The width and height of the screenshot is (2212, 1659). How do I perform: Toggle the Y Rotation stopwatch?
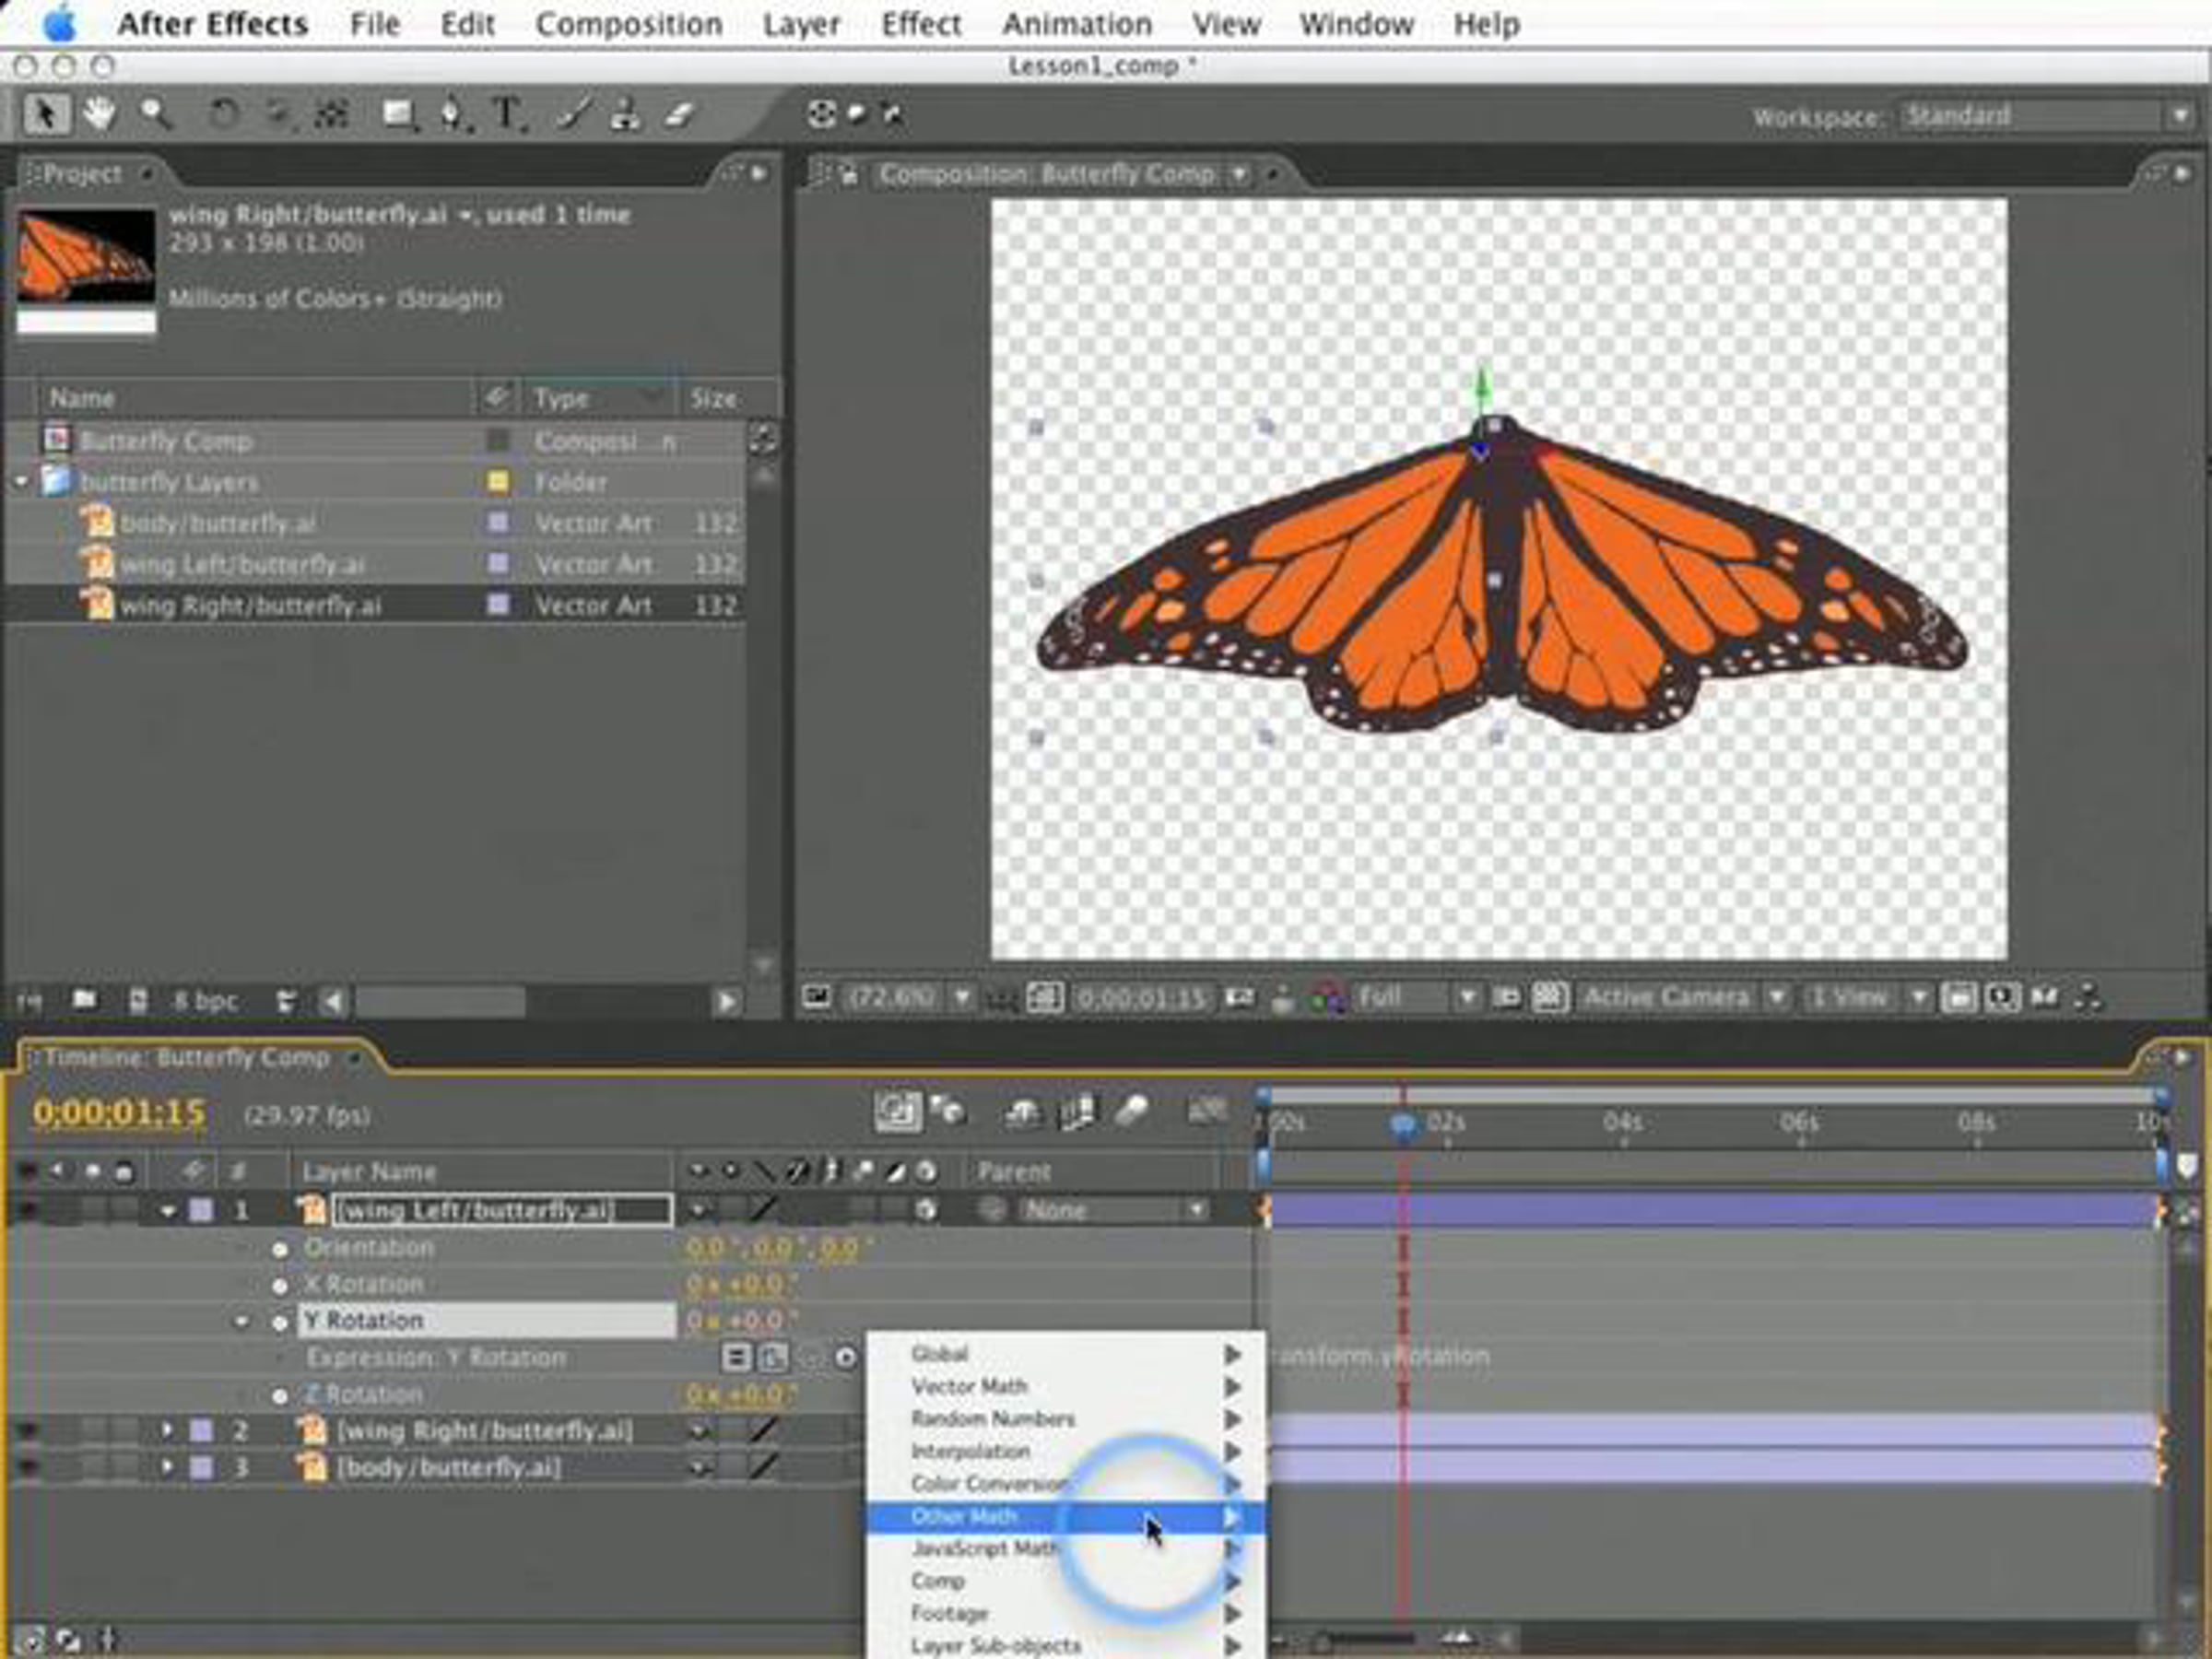point(280,1322)
